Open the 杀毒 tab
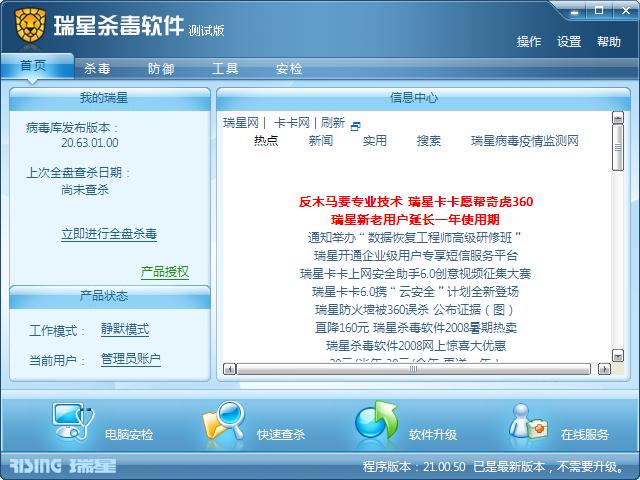The height and width of the screenshot is (480, 640). [x=97, y=68]
